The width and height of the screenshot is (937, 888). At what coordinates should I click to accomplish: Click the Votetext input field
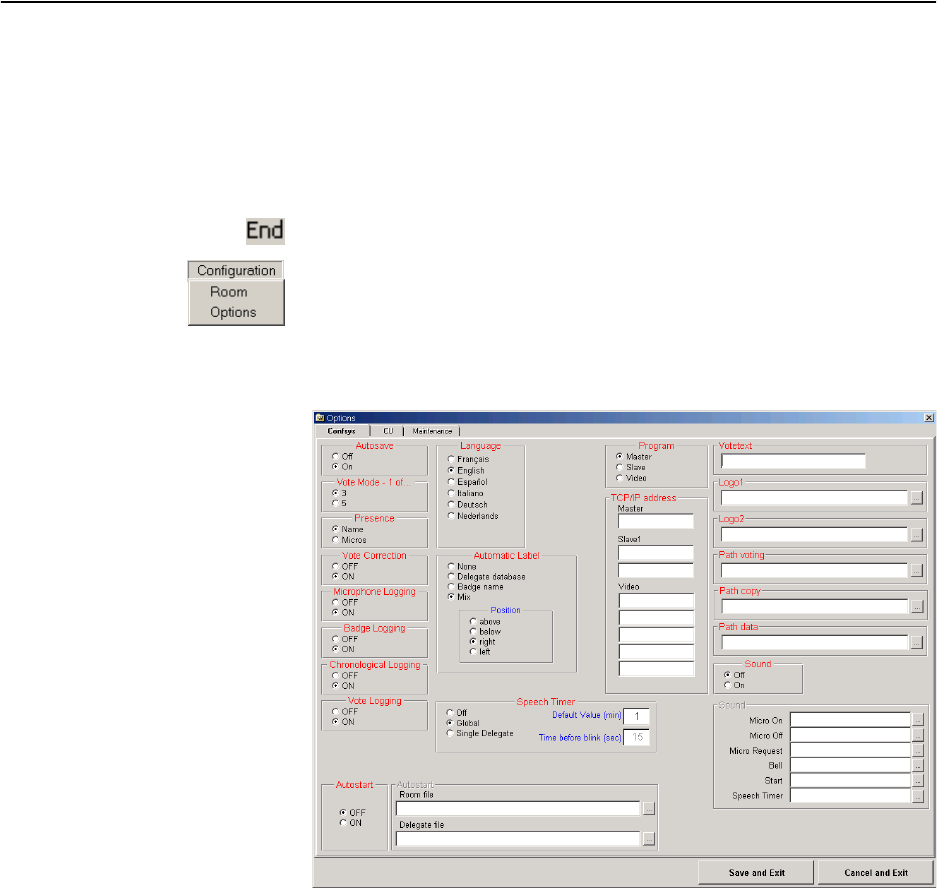[x=792, y=461]
